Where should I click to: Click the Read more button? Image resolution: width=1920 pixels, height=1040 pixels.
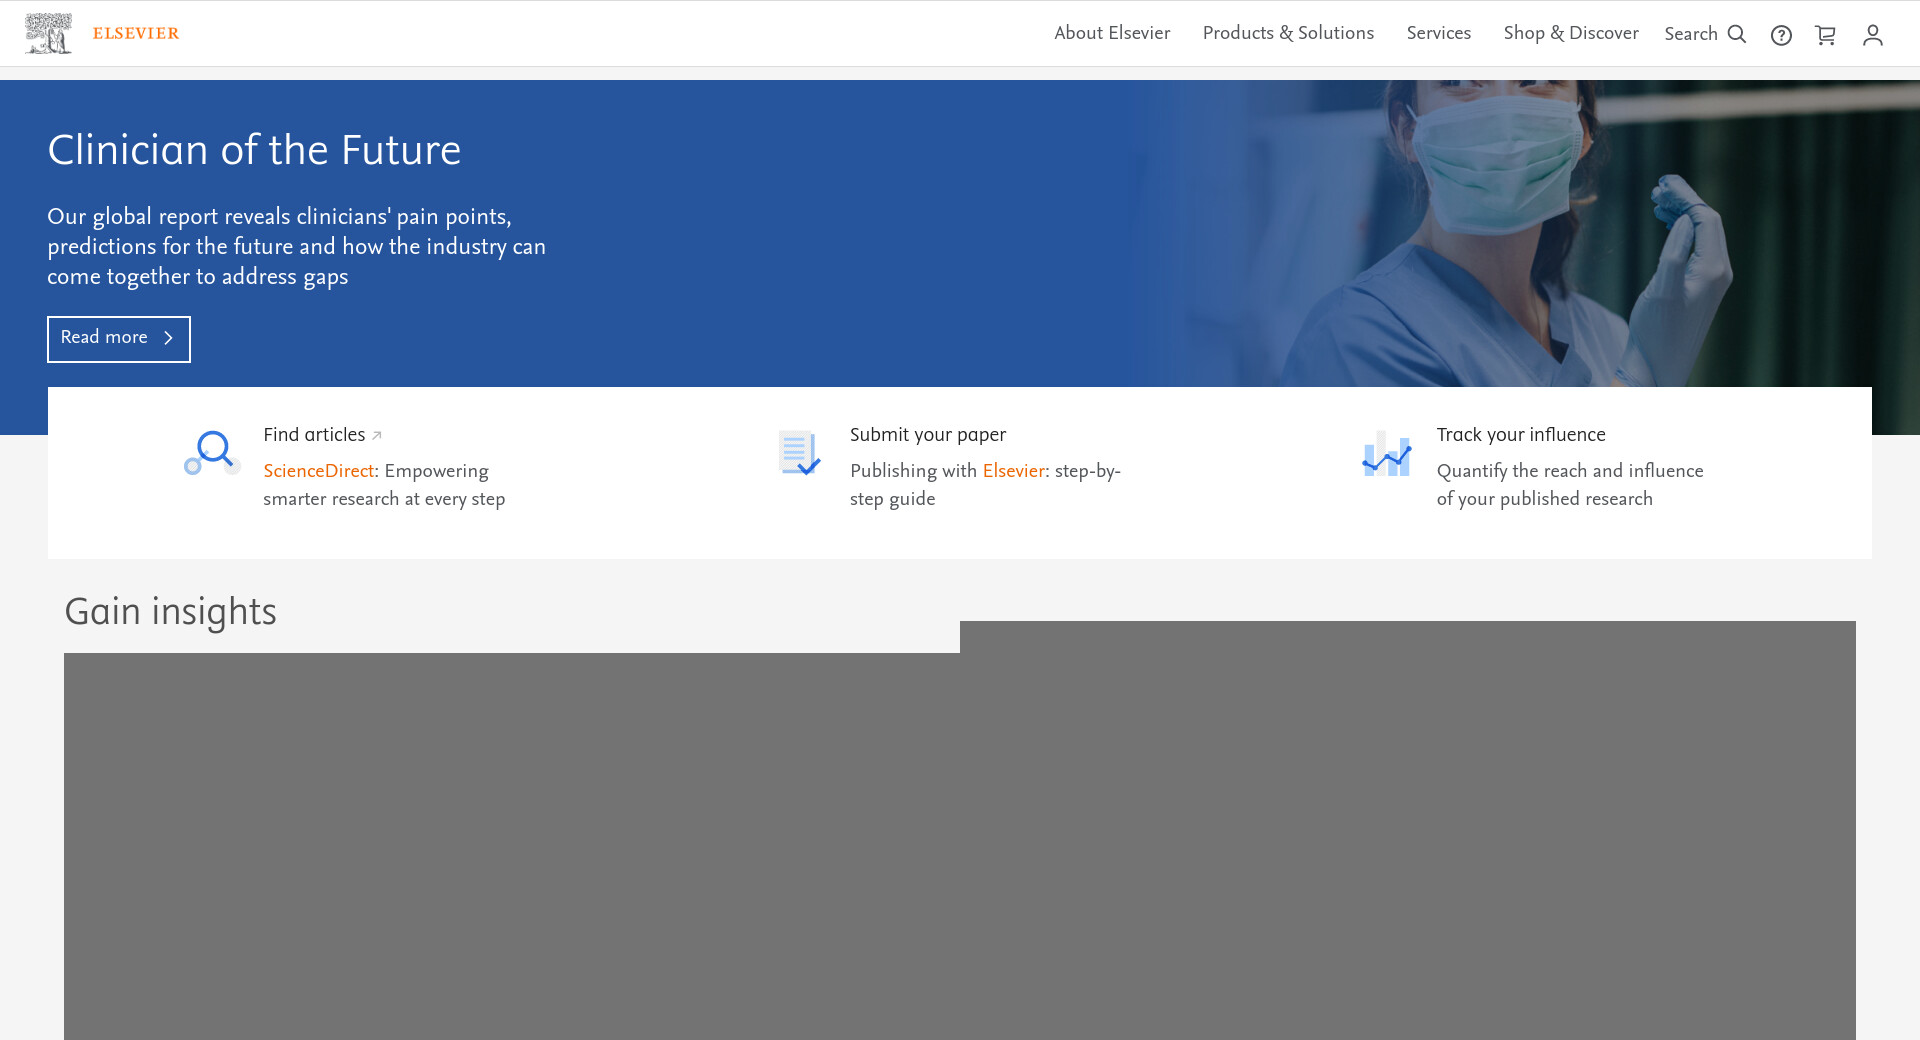(119, 339)
